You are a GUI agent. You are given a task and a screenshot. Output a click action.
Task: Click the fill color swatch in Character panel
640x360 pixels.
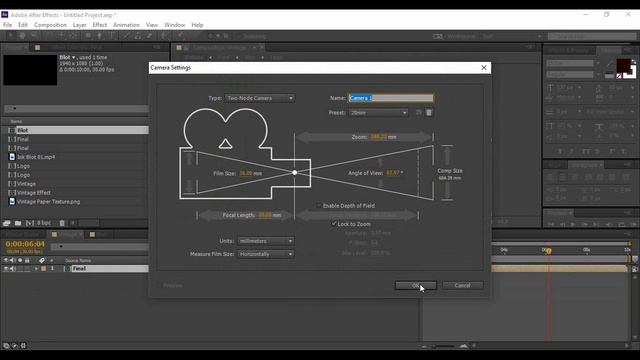pos(623,65)
